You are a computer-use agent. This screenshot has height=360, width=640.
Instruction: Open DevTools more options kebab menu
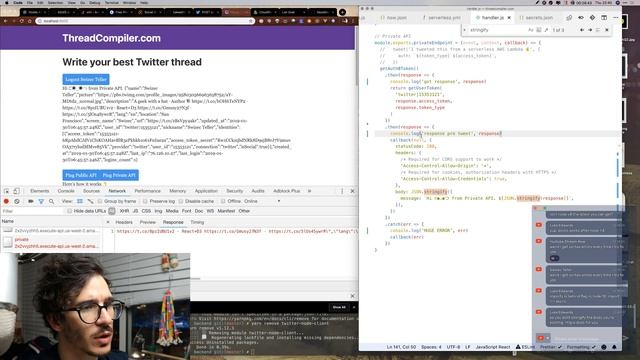click(342, 191)
